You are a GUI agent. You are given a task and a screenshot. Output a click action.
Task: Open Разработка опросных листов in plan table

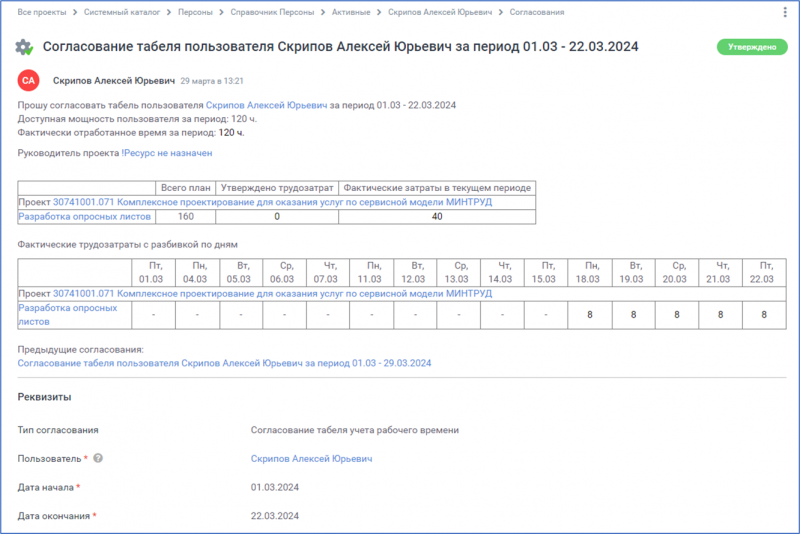coord(84,216)
